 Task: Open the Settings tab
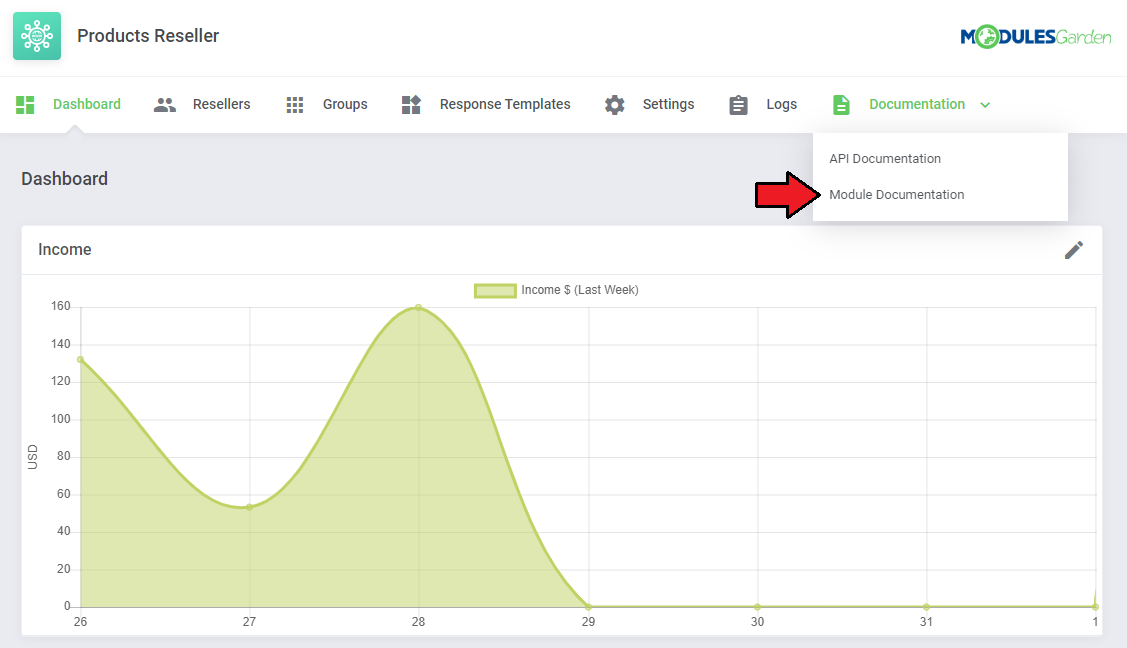click(668, 104)
